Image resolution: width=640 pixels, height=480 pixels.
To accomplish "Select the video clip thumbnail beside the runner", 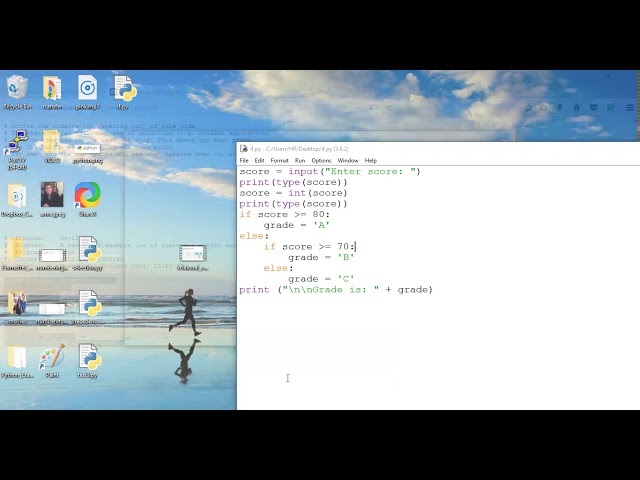I will coord(193,258).
